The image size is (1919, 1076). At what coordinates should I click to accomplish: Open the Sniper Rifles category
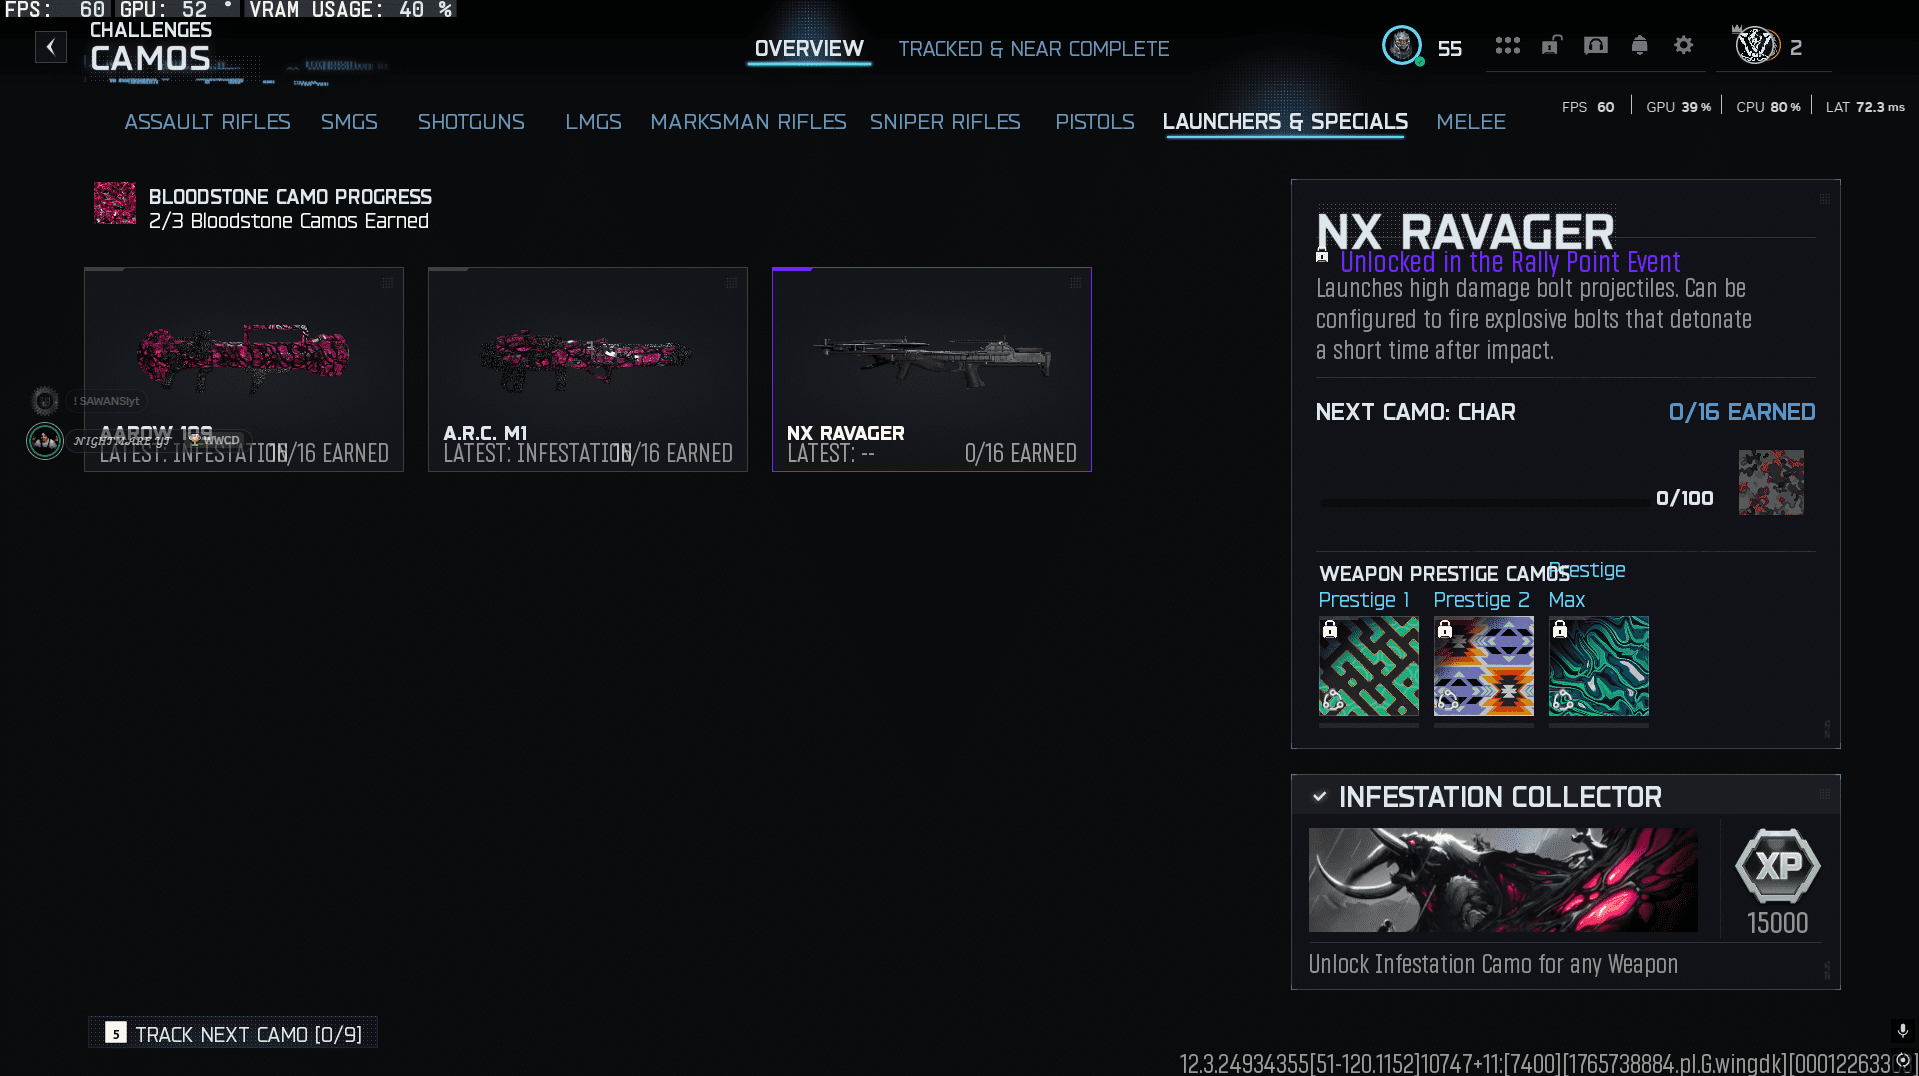pos(945,122)
